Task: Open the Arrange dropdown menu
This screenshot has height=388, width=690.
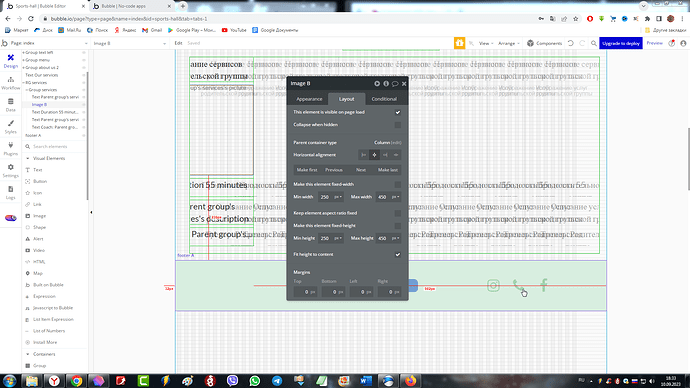Action: [509, 43]
